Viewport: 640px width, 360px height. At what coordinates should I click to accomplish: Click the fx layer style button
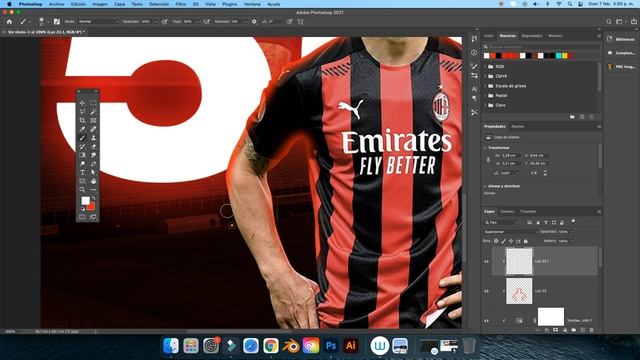click(547, 330)
